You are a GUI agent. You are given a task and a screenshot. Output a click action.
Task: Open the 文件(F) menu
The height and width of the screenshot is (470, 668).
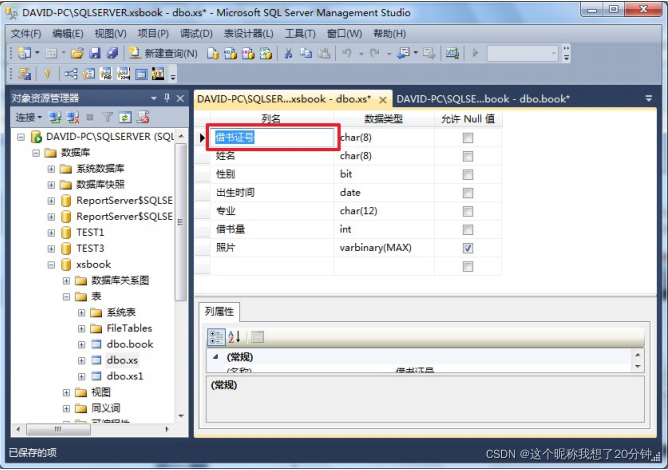pyautogui.click(x=26, y=34)
